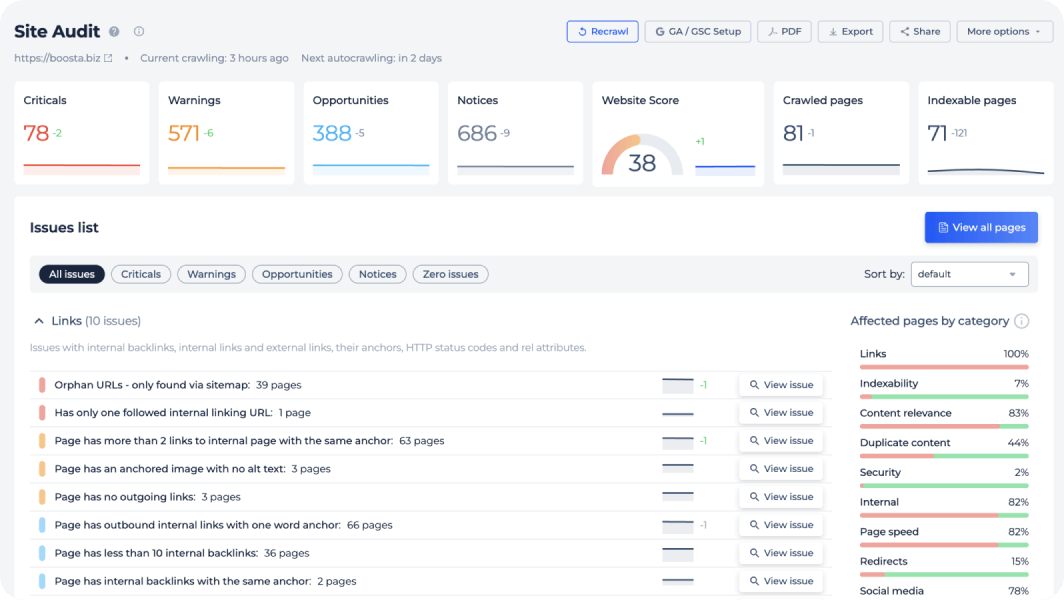Download the PDF report
The image size is (1064, 600).
pos(784,31)
